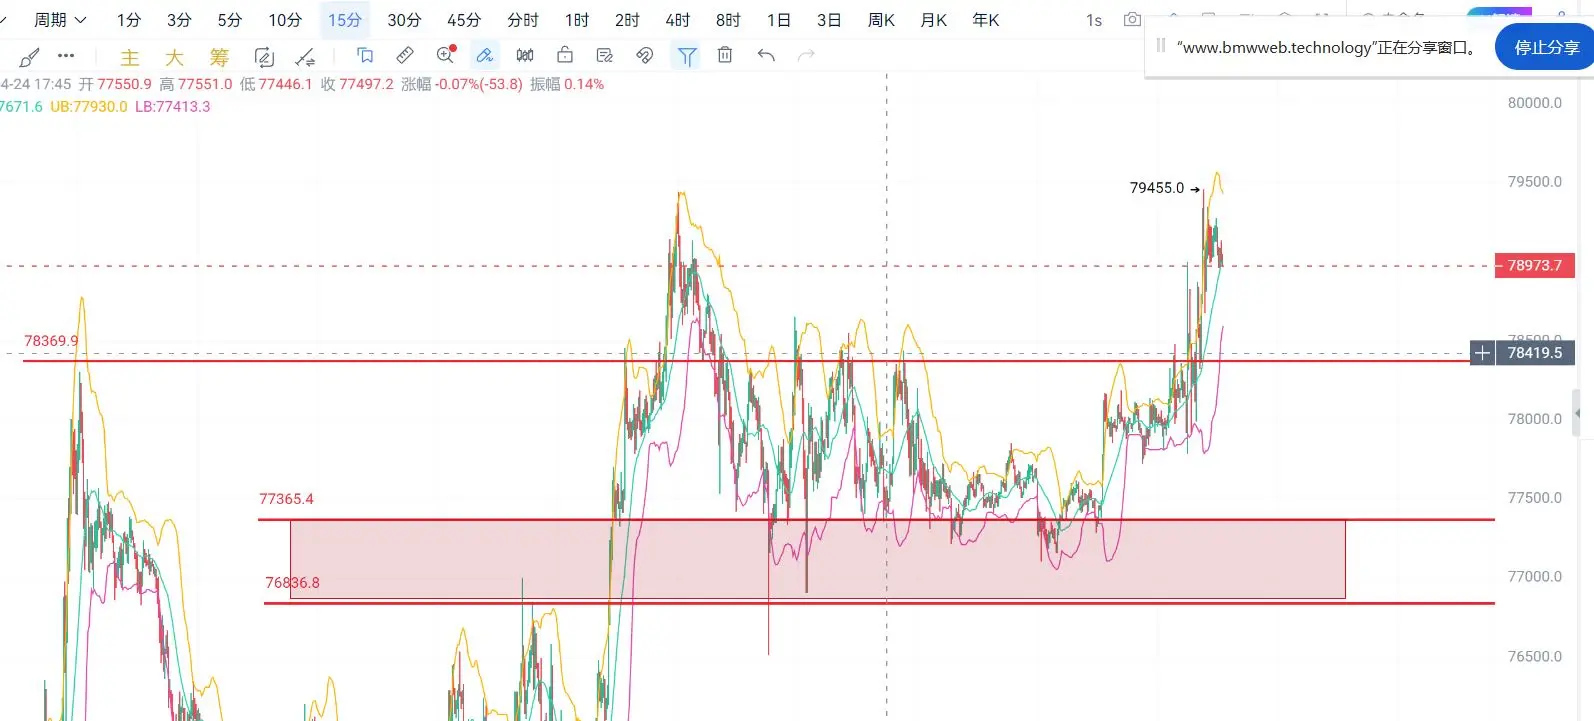Select the ruler measure tool

405,56
